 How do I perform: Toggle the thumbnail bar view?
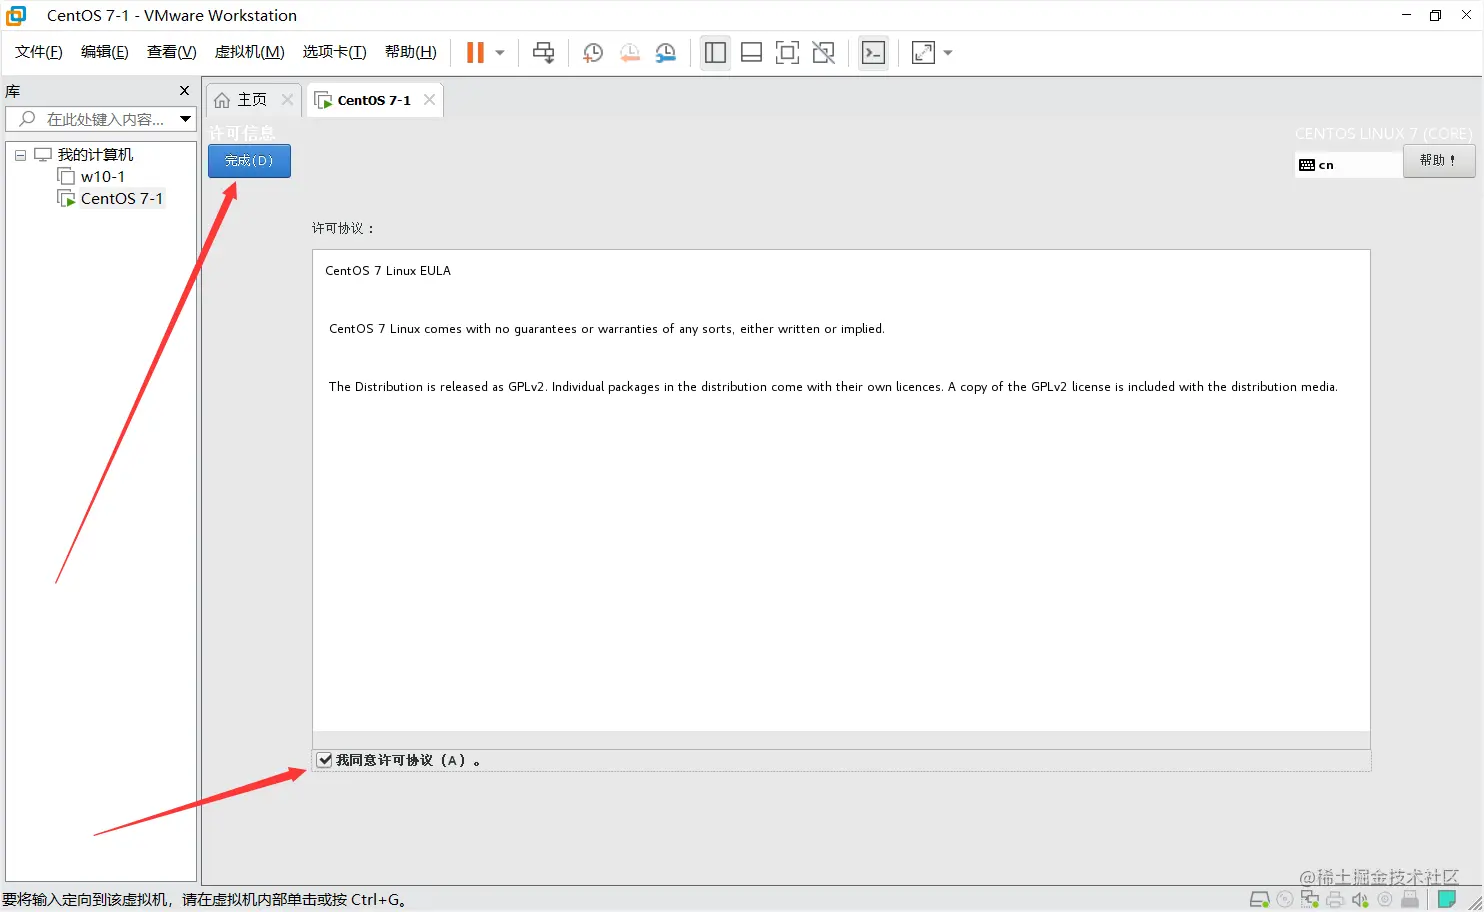pos(751,53)
